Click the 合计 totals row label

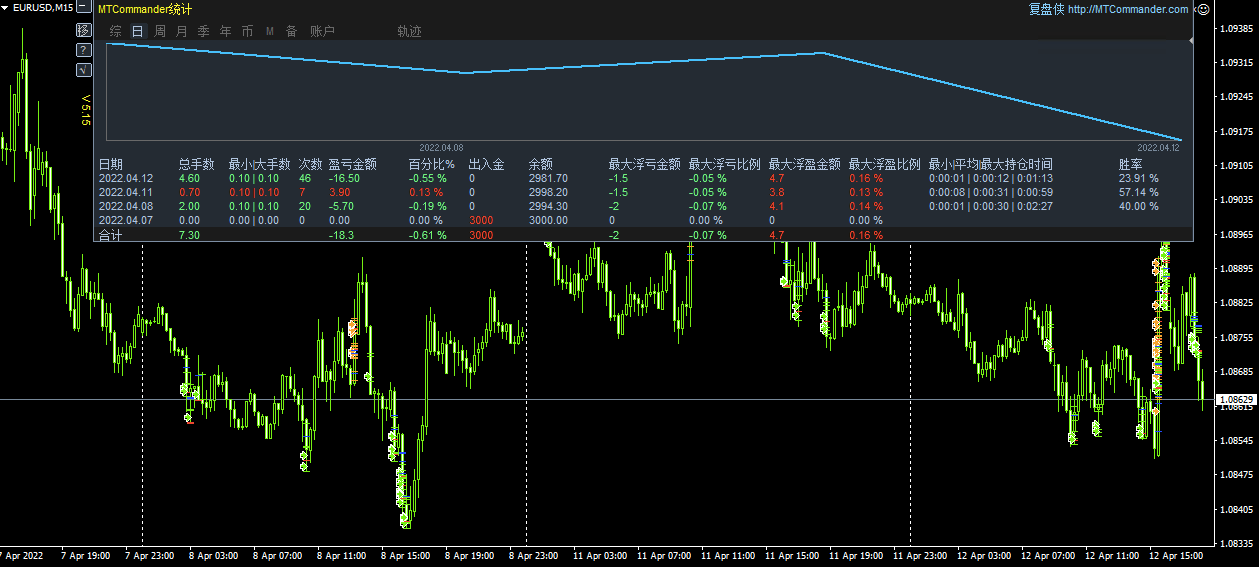[x=110, y=235]
